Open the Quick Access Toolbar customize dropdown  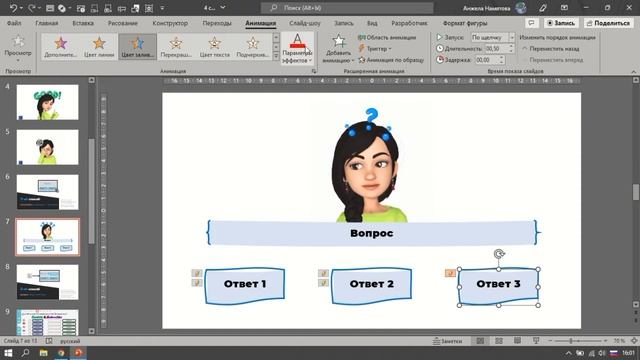162,8
